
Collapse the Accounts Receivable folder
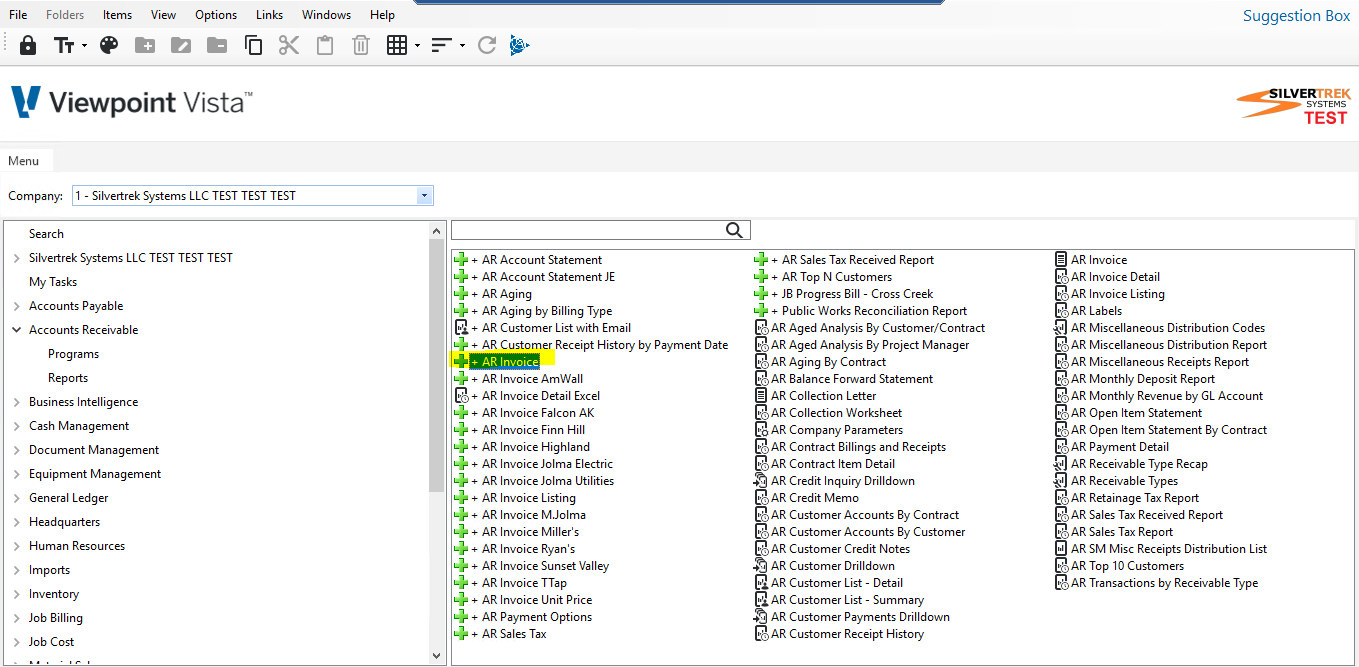[16, 330]
